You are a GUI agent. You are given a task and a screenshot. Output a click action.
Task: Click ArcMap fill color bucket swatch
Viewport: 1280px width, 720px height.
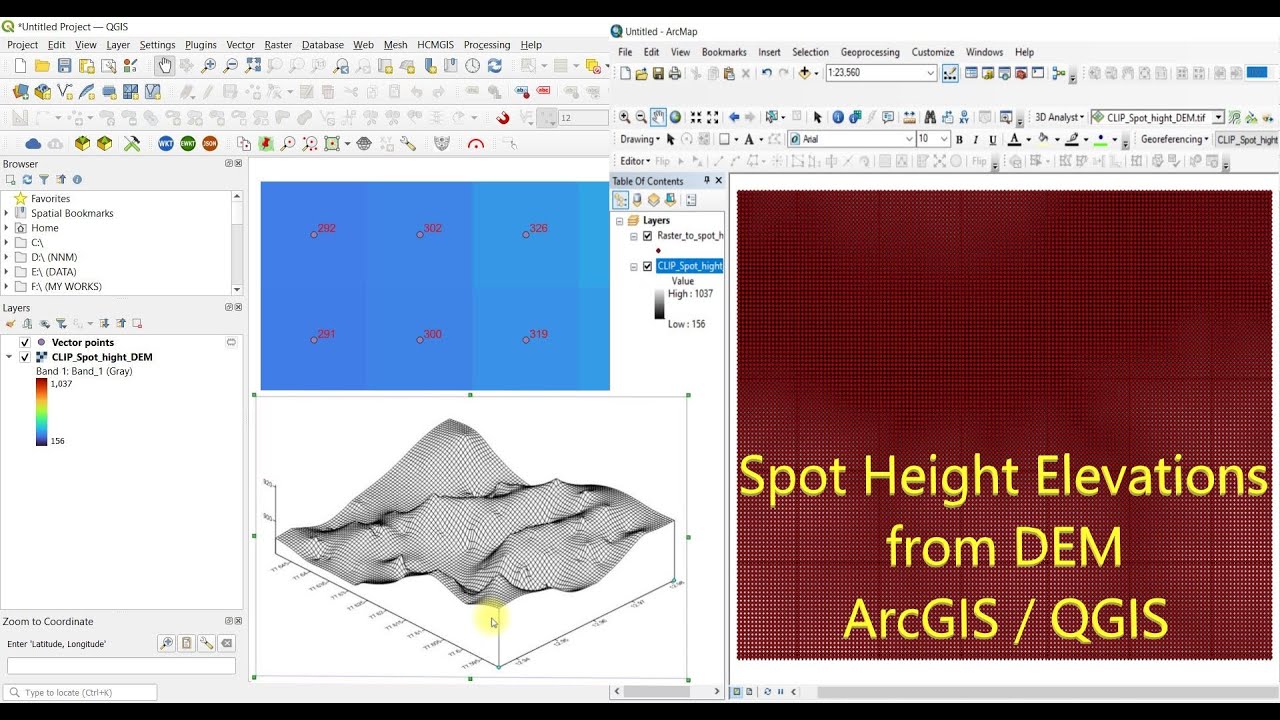click(1043, 140)
